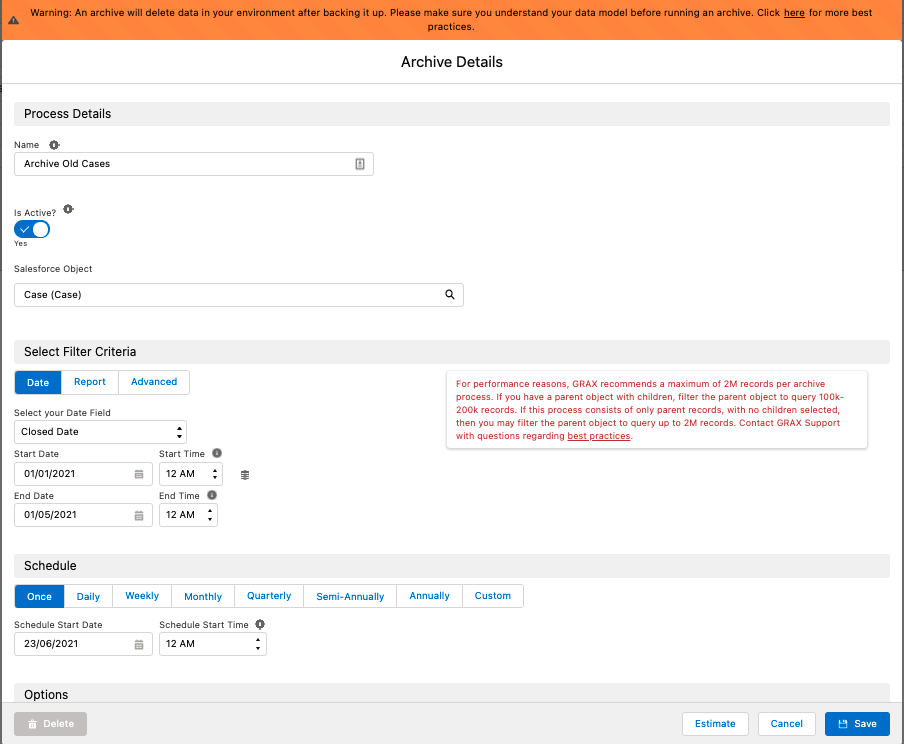Open the 'best practices' link in red note

(598, 436)
